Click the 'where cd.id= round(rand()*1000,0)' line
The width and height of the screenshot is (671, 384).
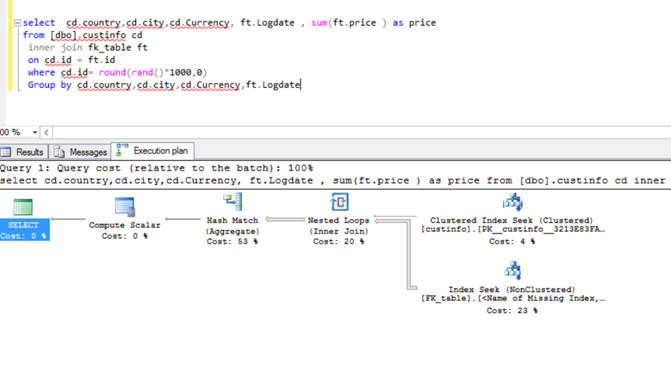point(117,72)
